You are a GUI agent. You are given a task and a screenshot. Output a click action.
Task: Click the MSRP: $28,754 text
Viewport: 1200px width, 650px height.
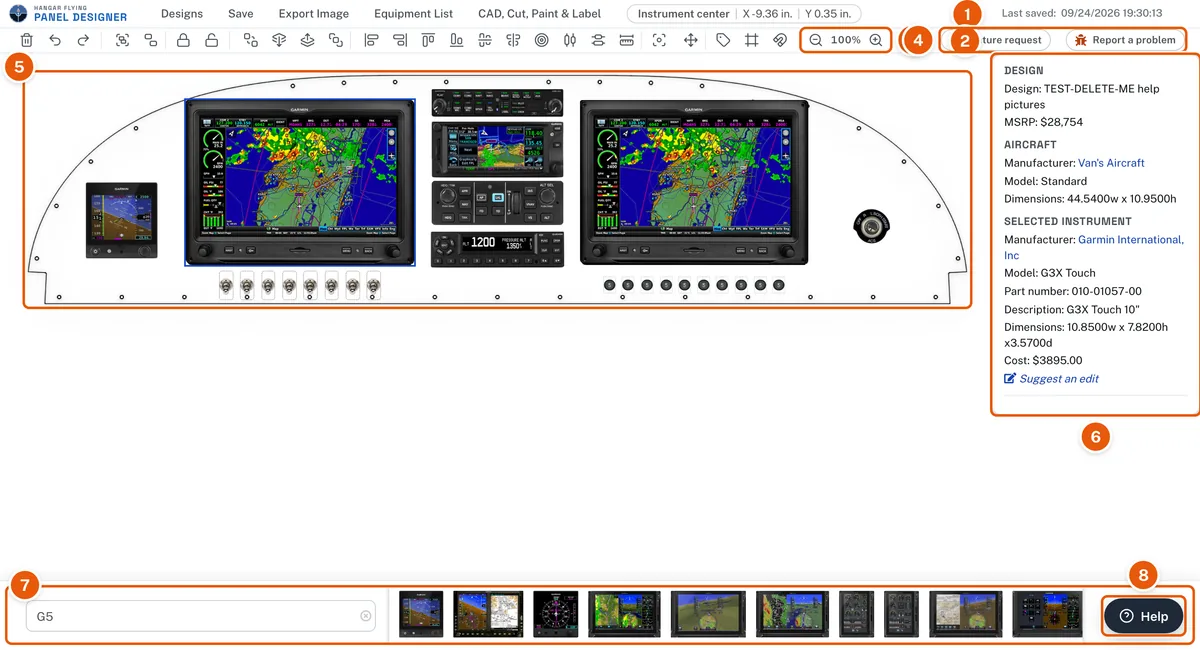coord(1043,122)
